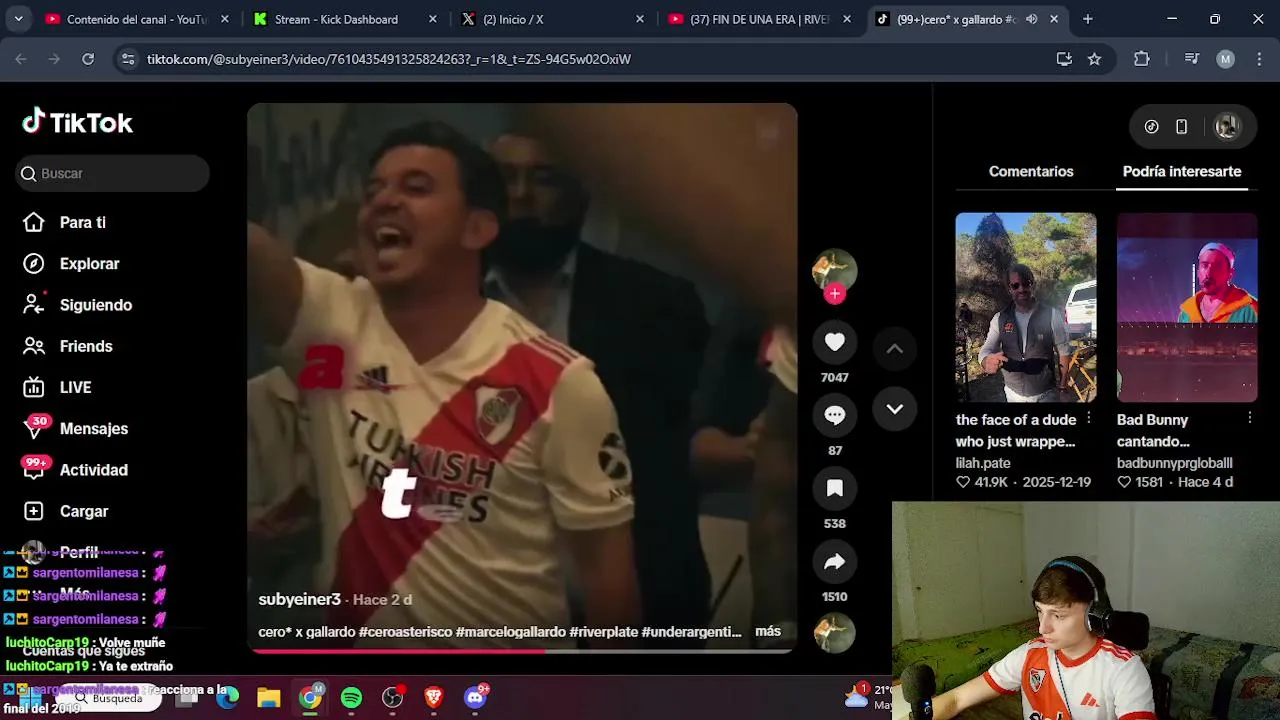Open Chrome extensions puzzle icon
Image resolution: width=1280 pixels, height=720 pixels.
(1142, 59)
